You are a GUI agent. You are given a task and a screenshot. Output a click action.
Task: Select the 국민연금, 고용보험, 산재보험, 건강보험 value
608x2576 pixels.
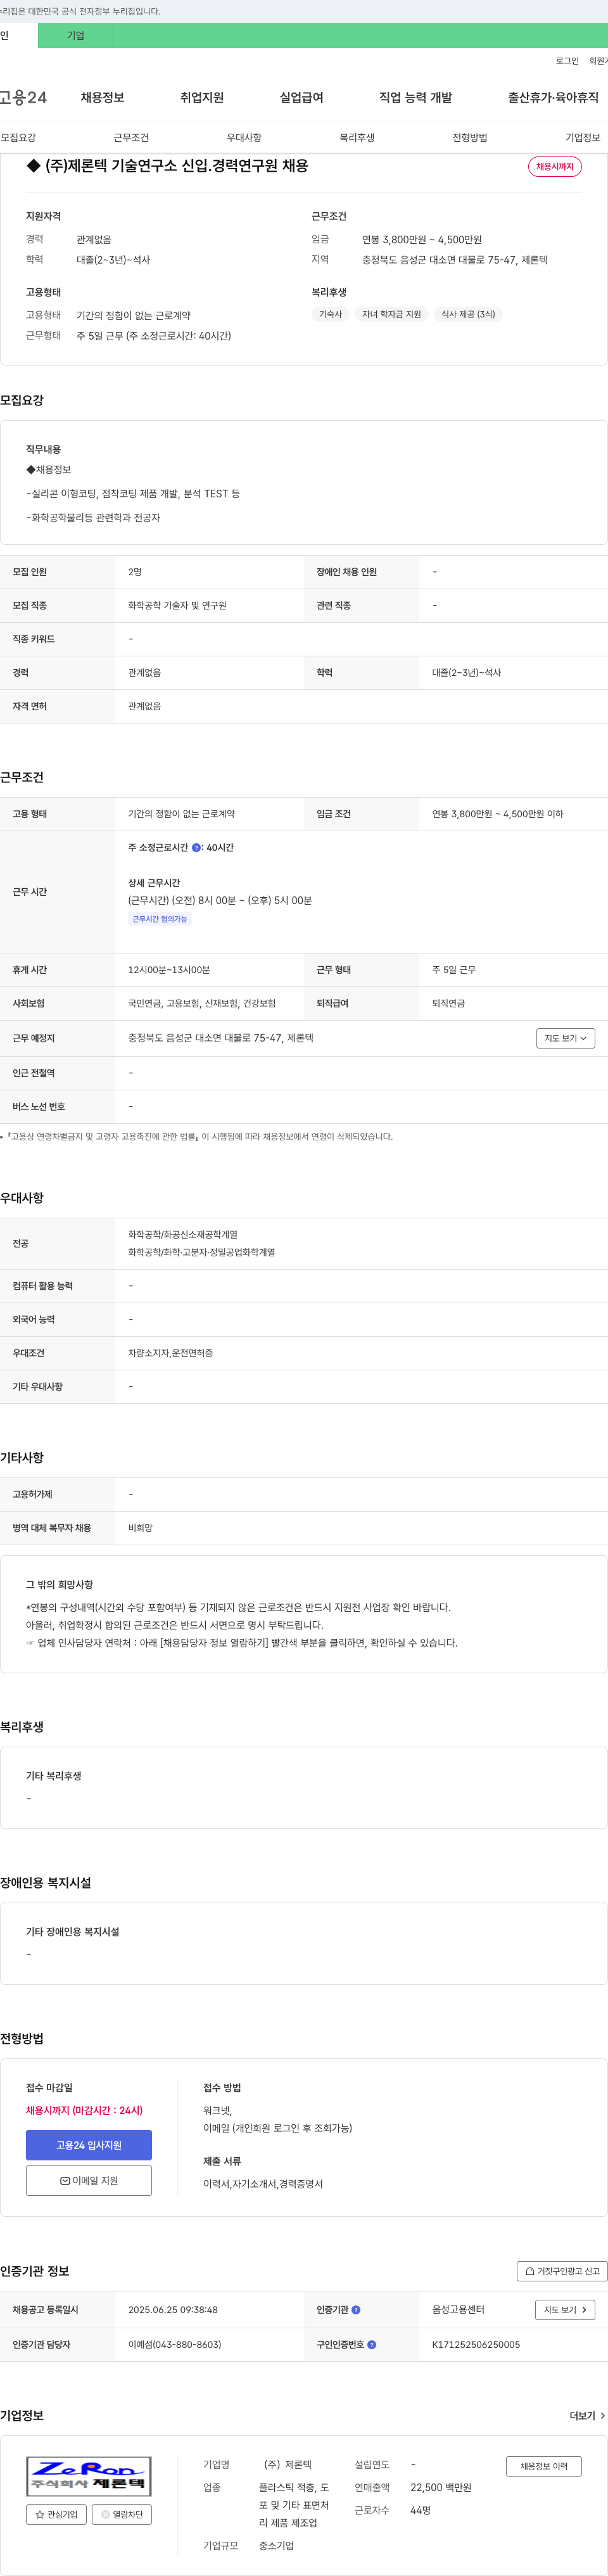tap(202, 1003)
